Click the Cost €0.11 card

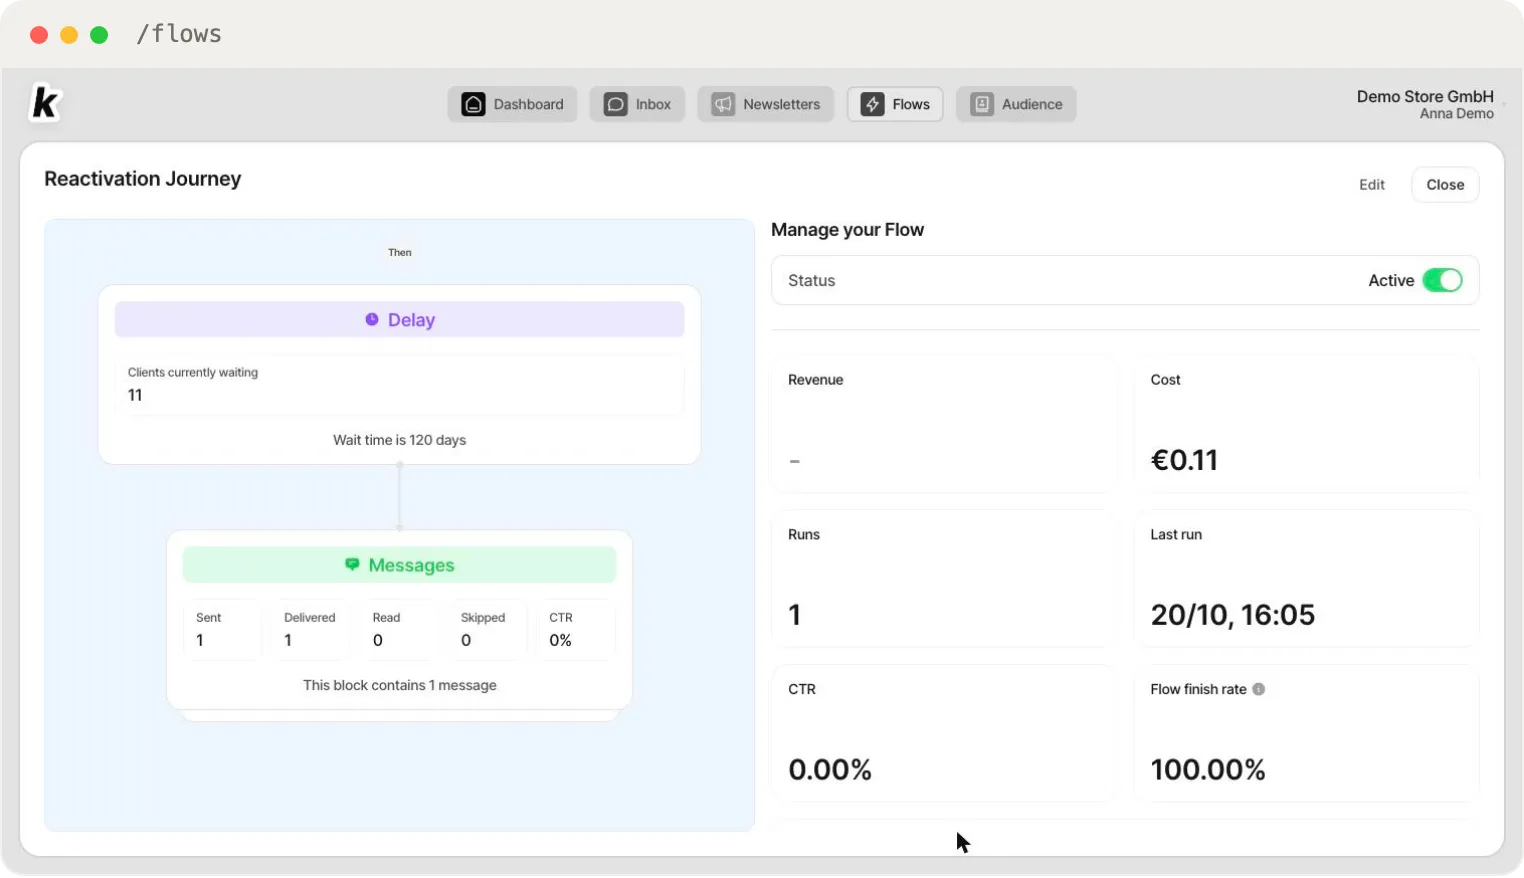click(1306, 424)
